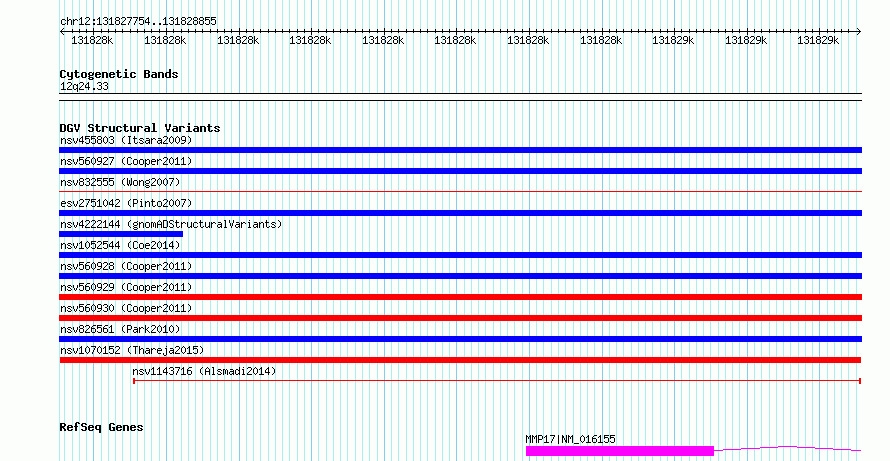This screenshot has height=461, width=890.
Task: Click the thin red line under nsv1143716 (Alsmadi2014)
Action: [x=497, y=381]
